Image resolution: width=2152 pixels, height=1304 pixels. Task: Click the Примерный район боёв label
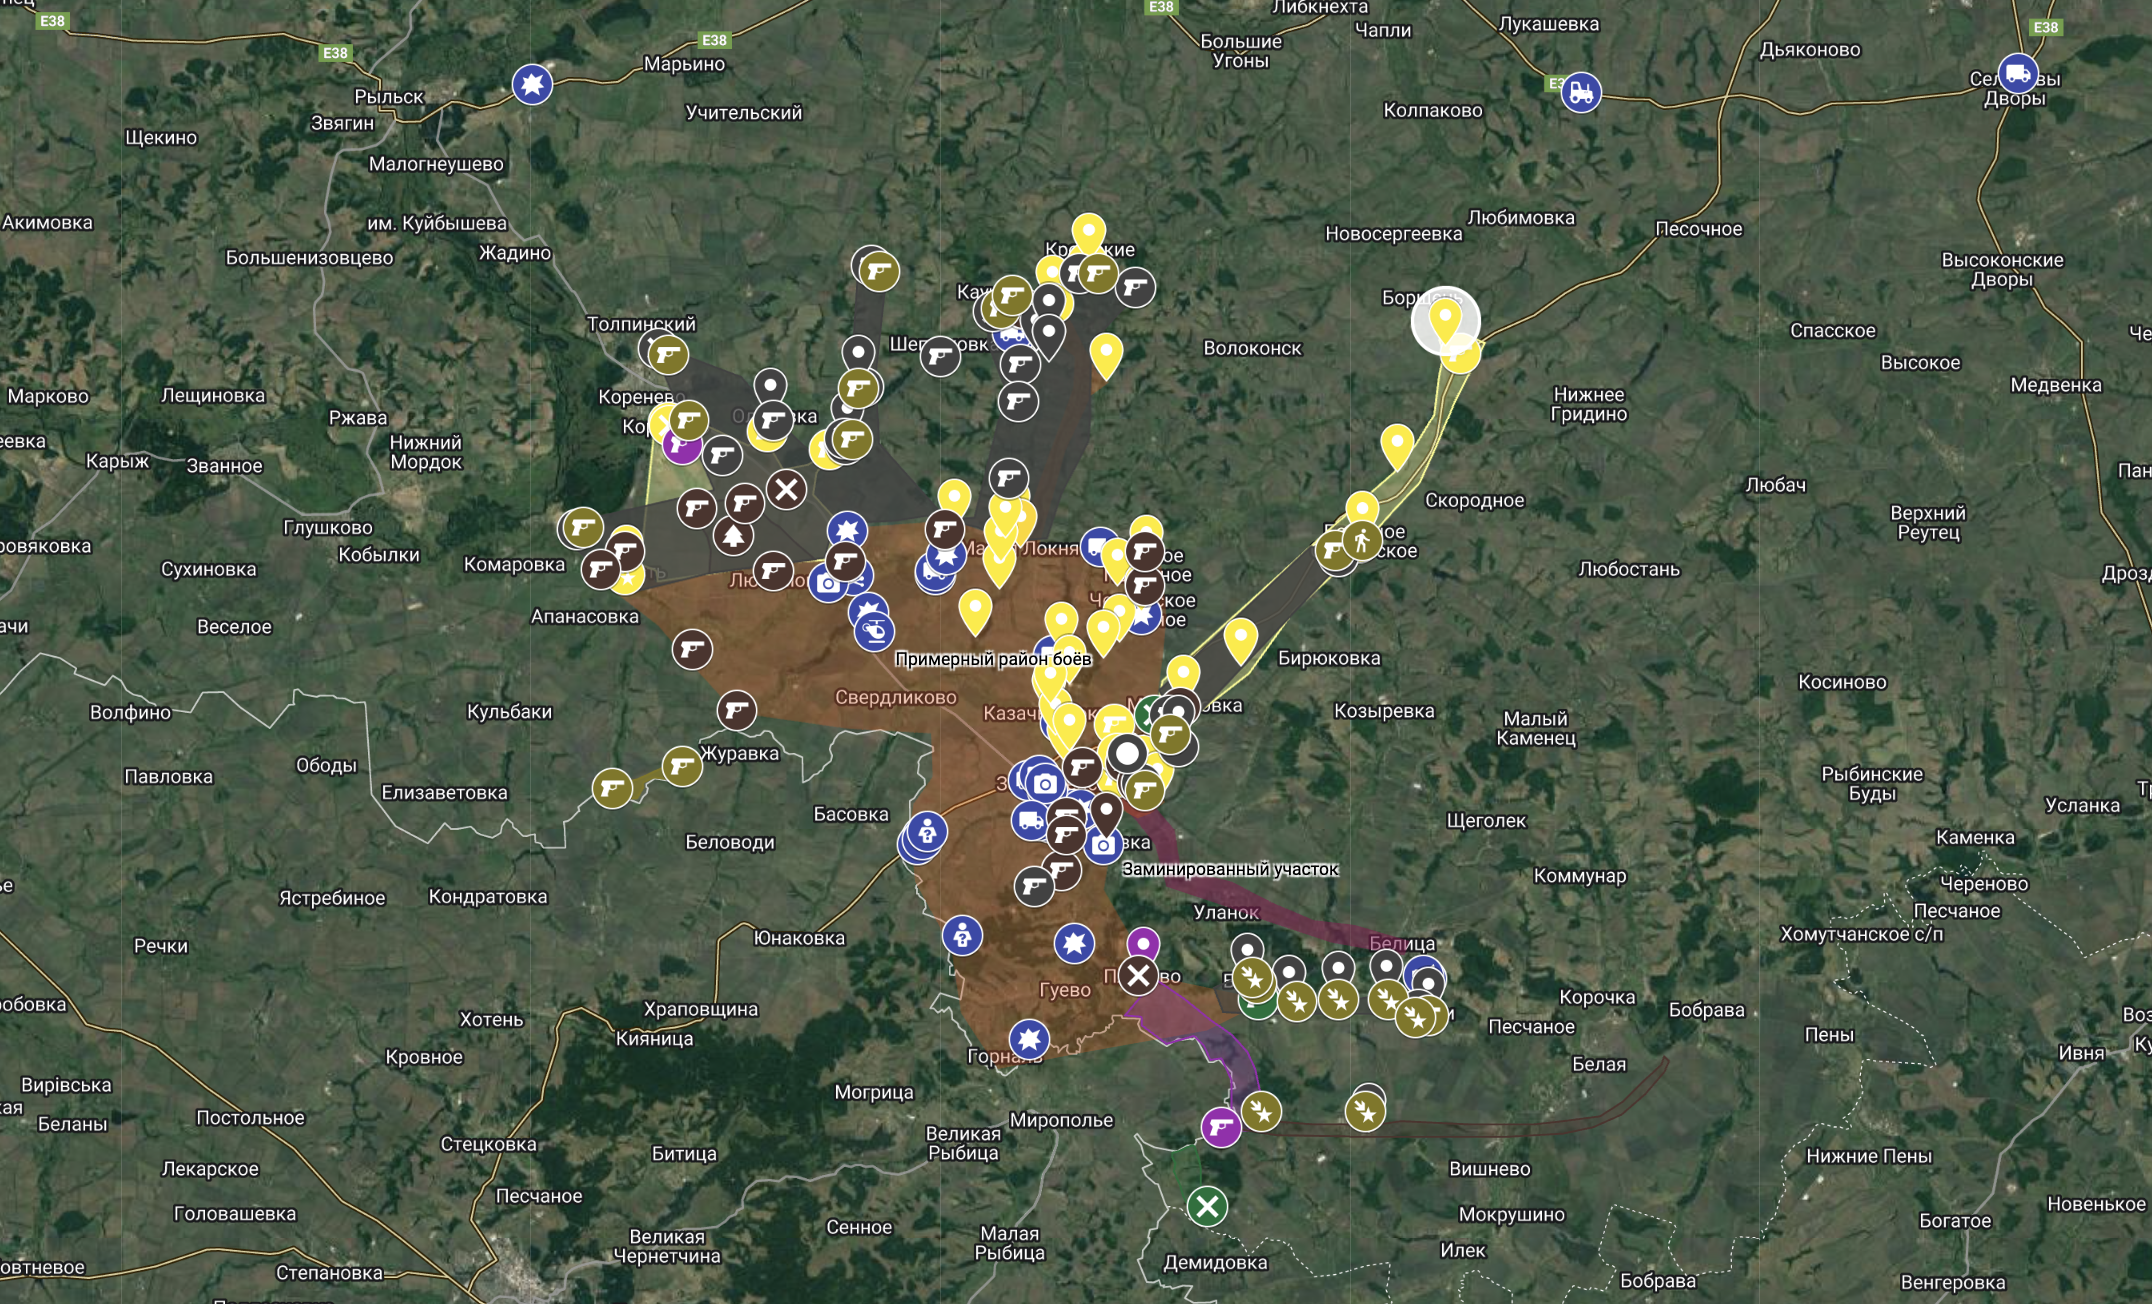994,661
